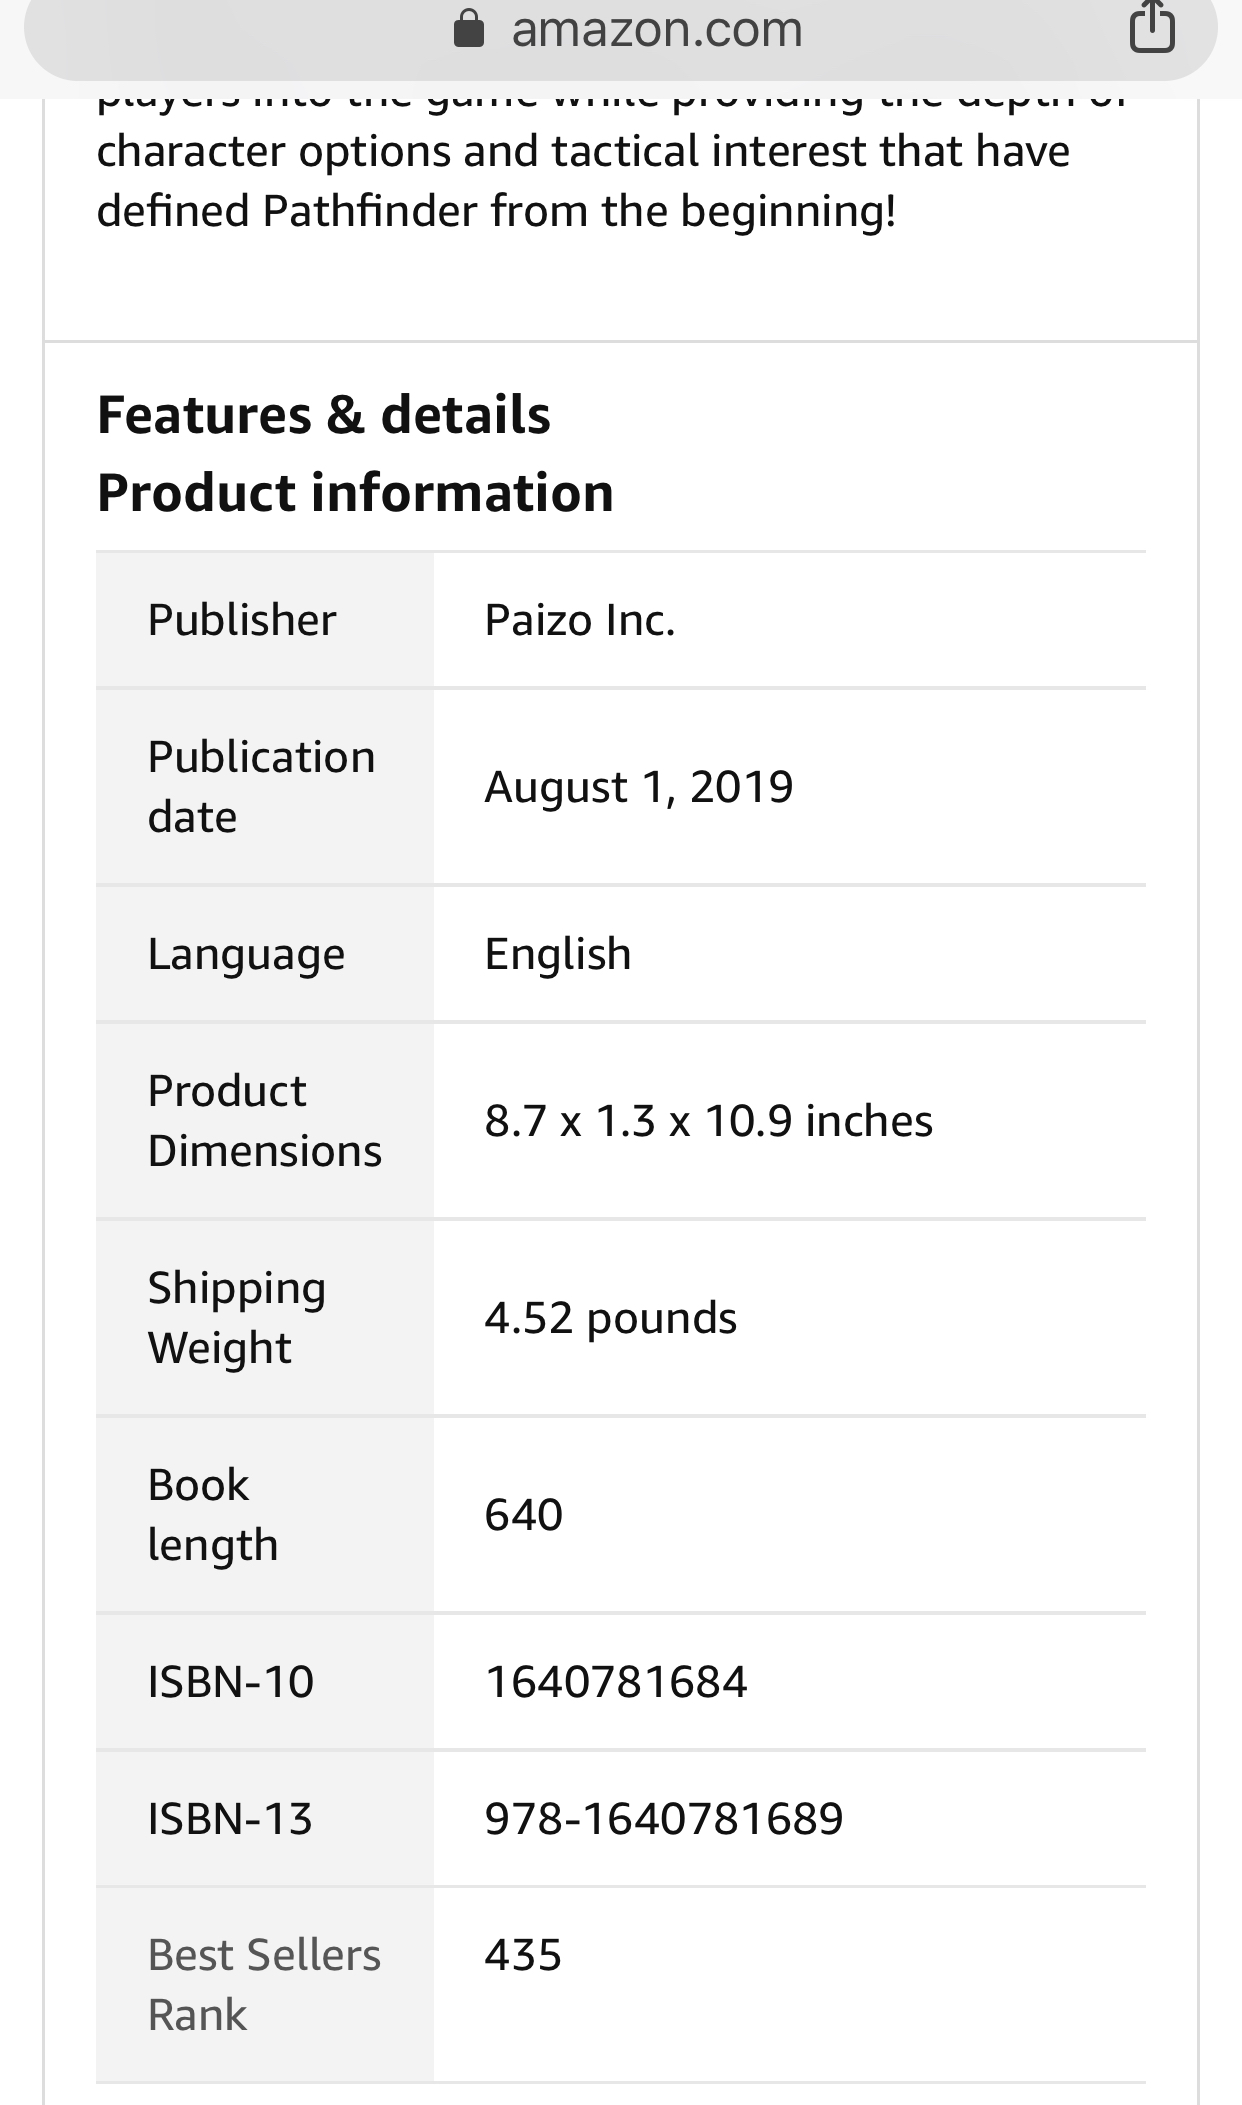Tap the share icon in the browser bar
The image size is (1242, 2105).
pyautogui.click(x=1151, y=28)
